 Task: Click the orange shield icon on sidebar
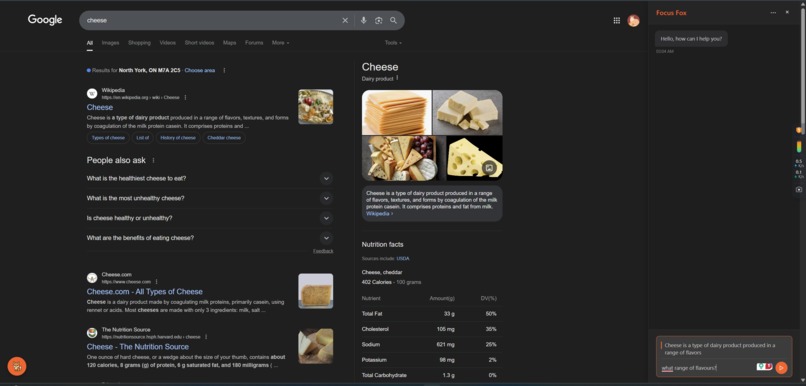click(799, 130)
